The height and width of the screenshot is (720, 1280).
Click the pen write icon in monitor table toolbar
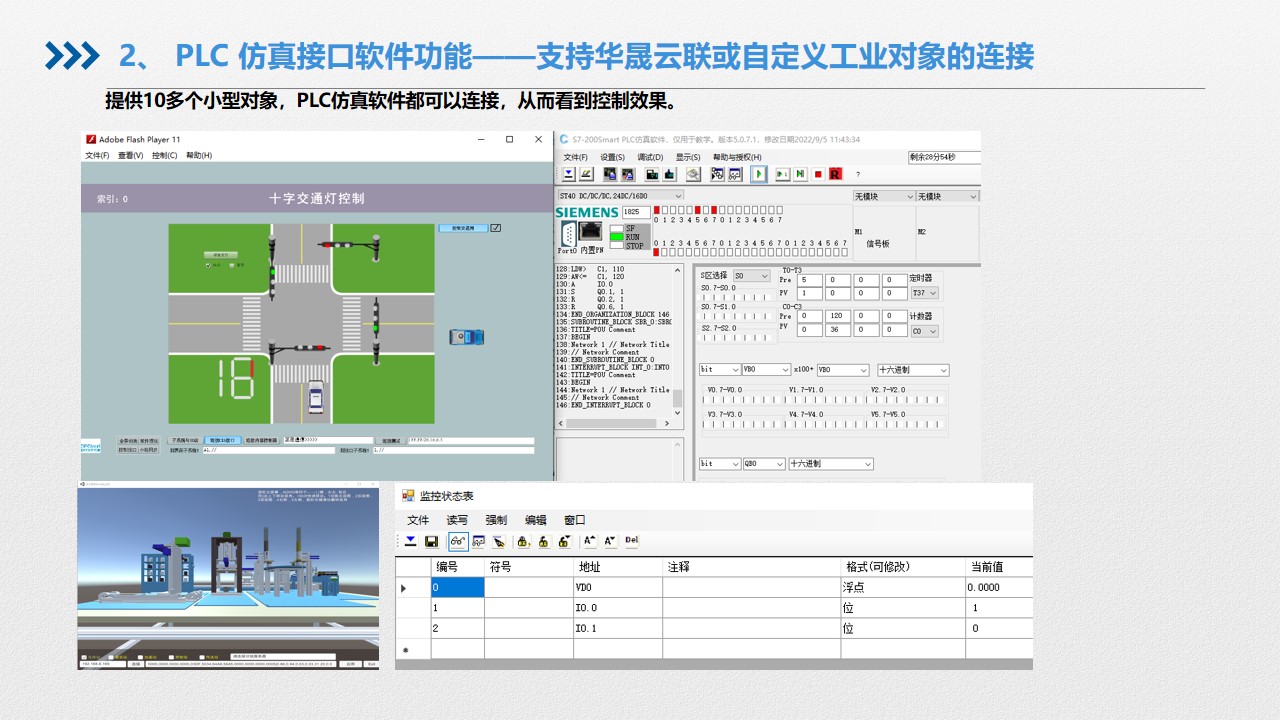point(499,541)
